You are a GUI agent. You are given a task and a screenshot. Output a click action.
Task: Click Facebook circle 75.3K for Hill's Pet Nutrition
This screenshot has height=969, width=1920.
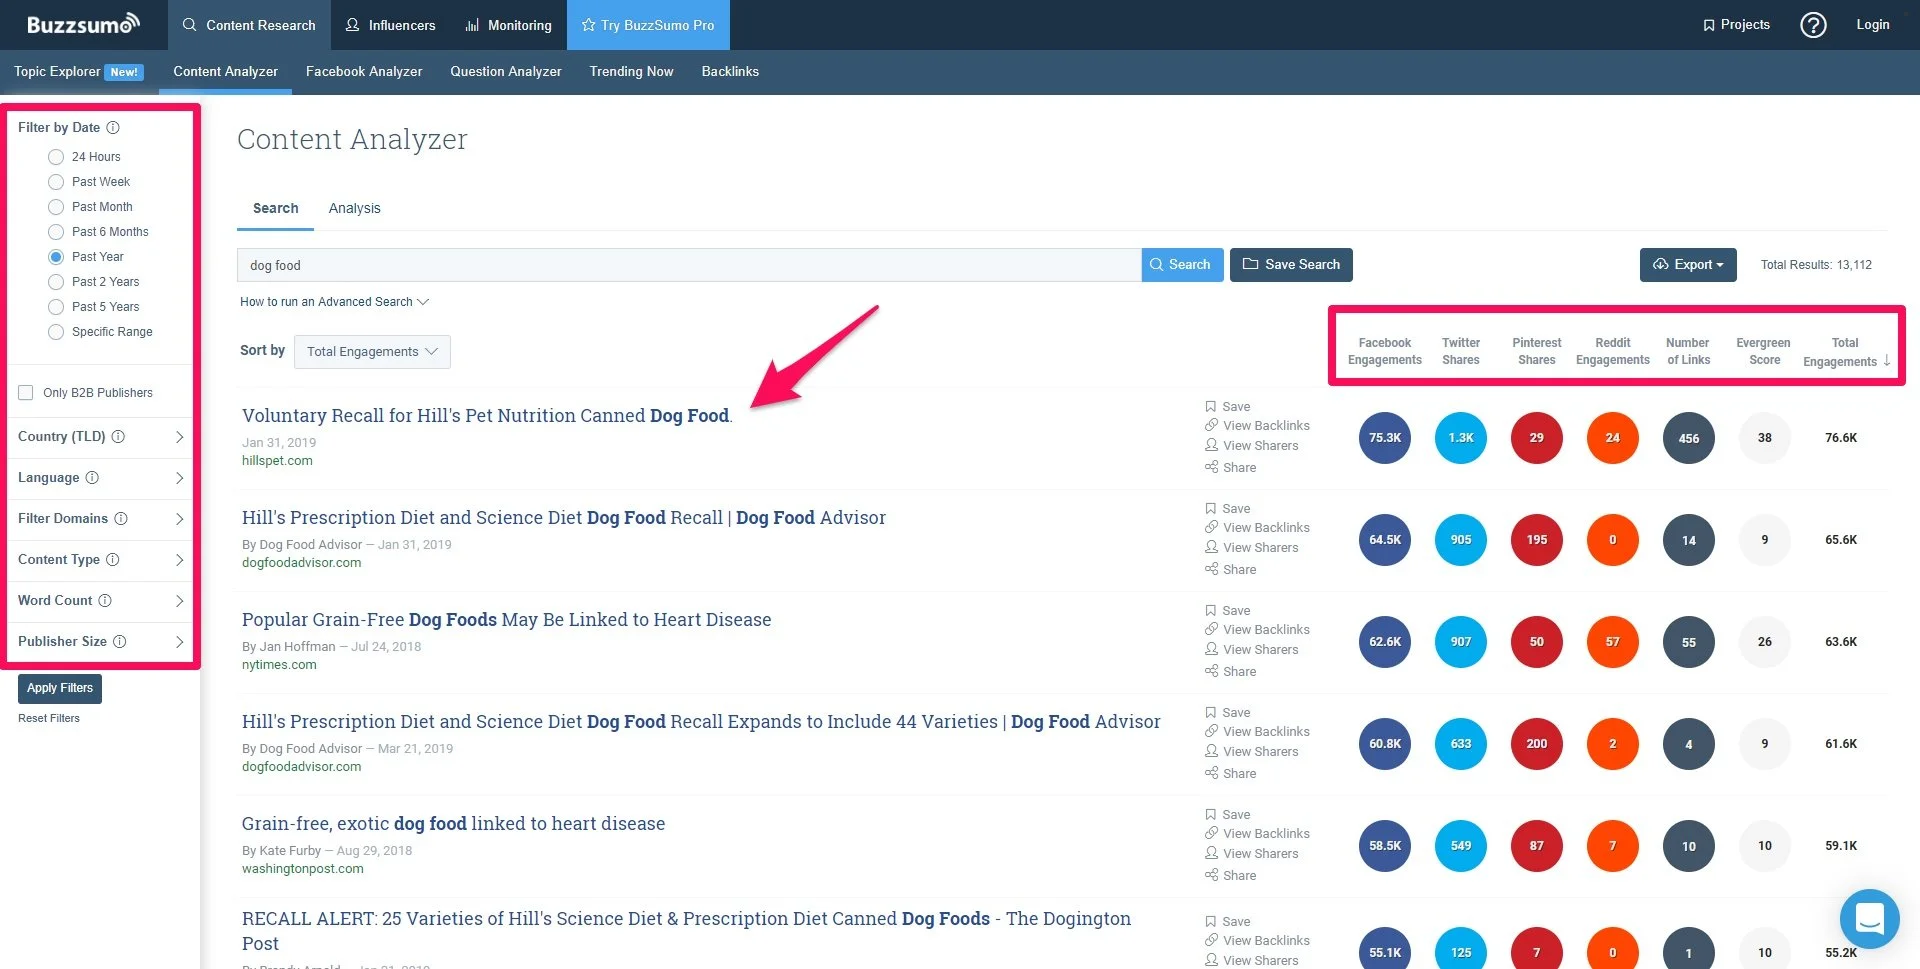coord(1385,438)
